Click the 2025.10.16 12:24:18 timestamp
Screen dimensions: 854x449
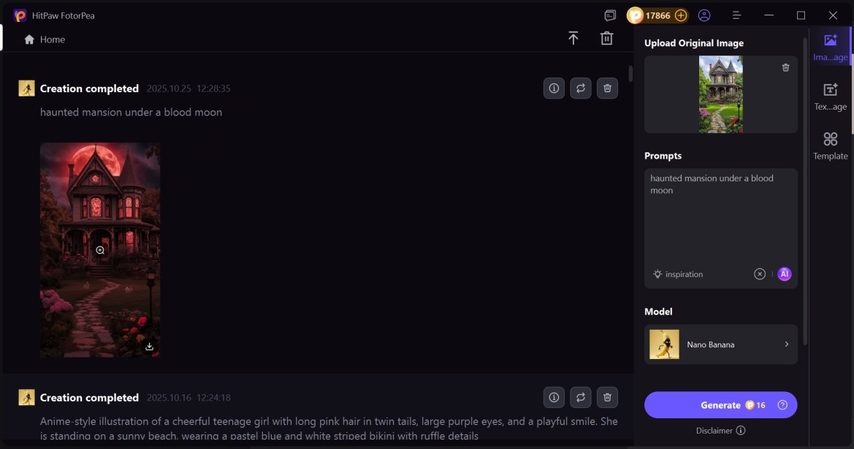pos(188,397)
